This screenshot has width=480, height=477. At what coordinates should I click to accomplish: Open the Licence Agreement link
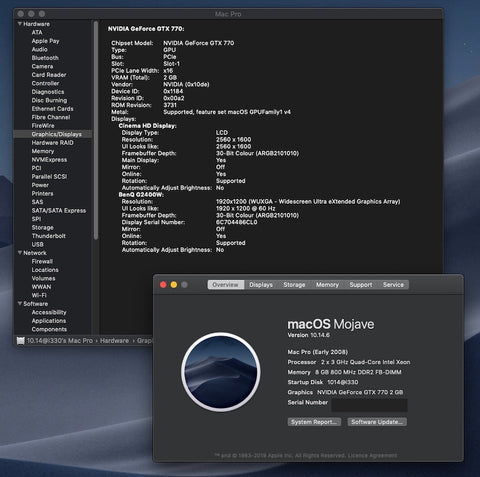pyautogui.click(x=372, y=455)
